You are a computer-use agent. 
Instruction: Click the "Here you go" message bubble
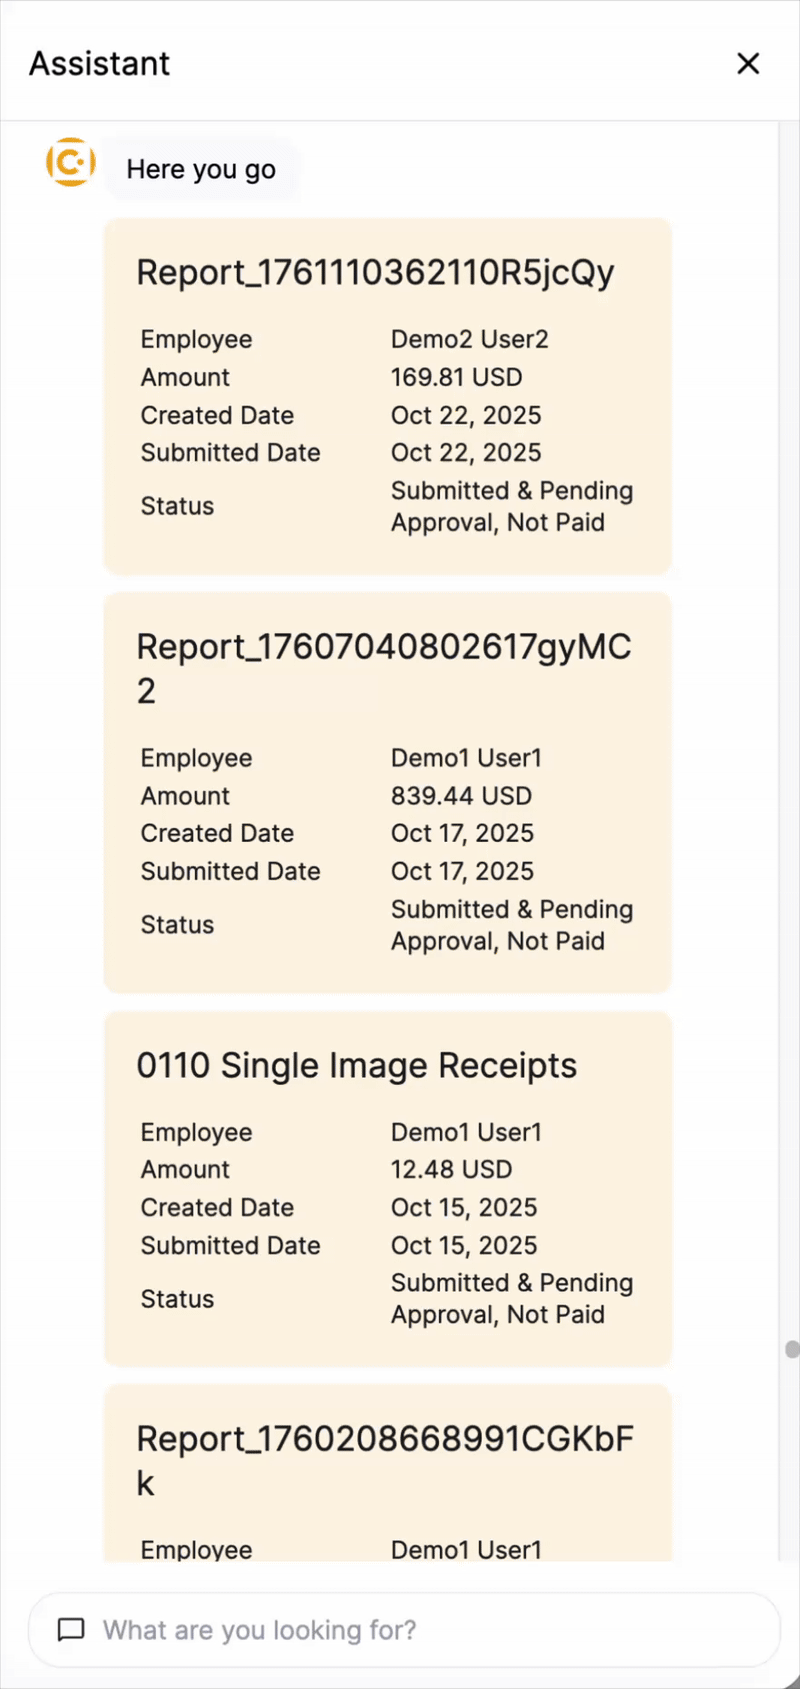click(201, 169)
